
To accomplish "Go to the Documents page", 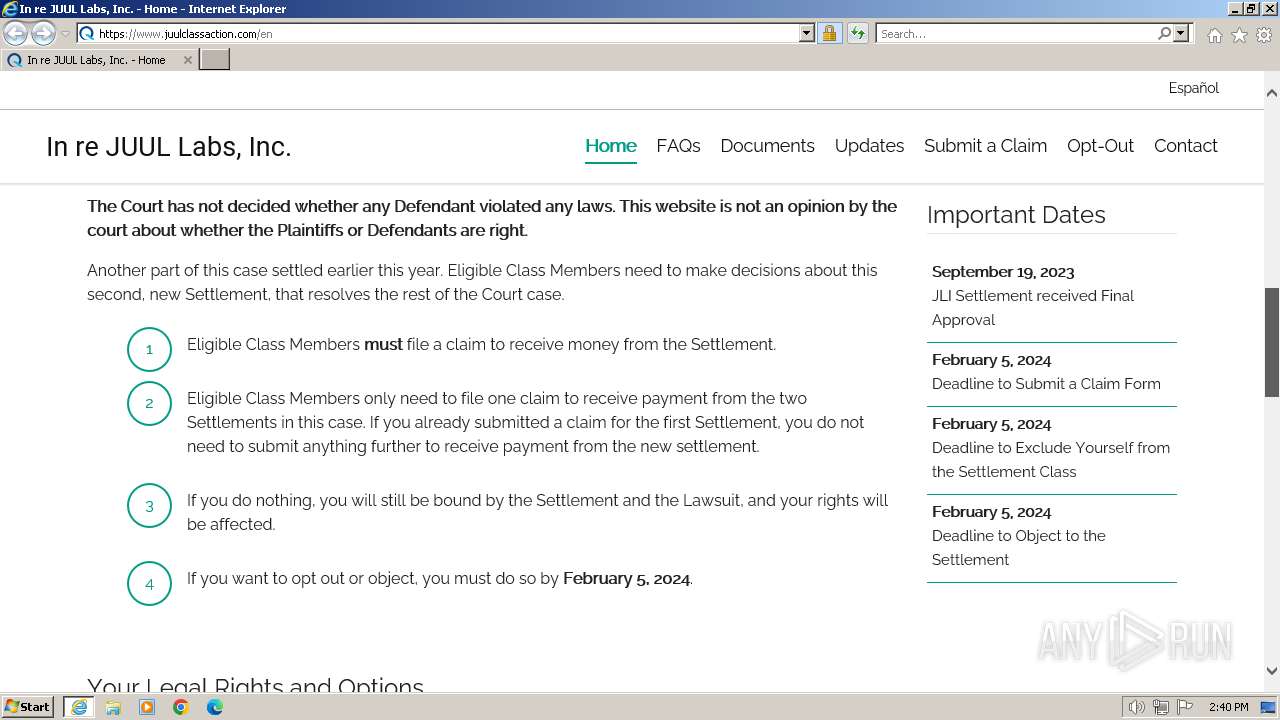I will click(767, 145).
